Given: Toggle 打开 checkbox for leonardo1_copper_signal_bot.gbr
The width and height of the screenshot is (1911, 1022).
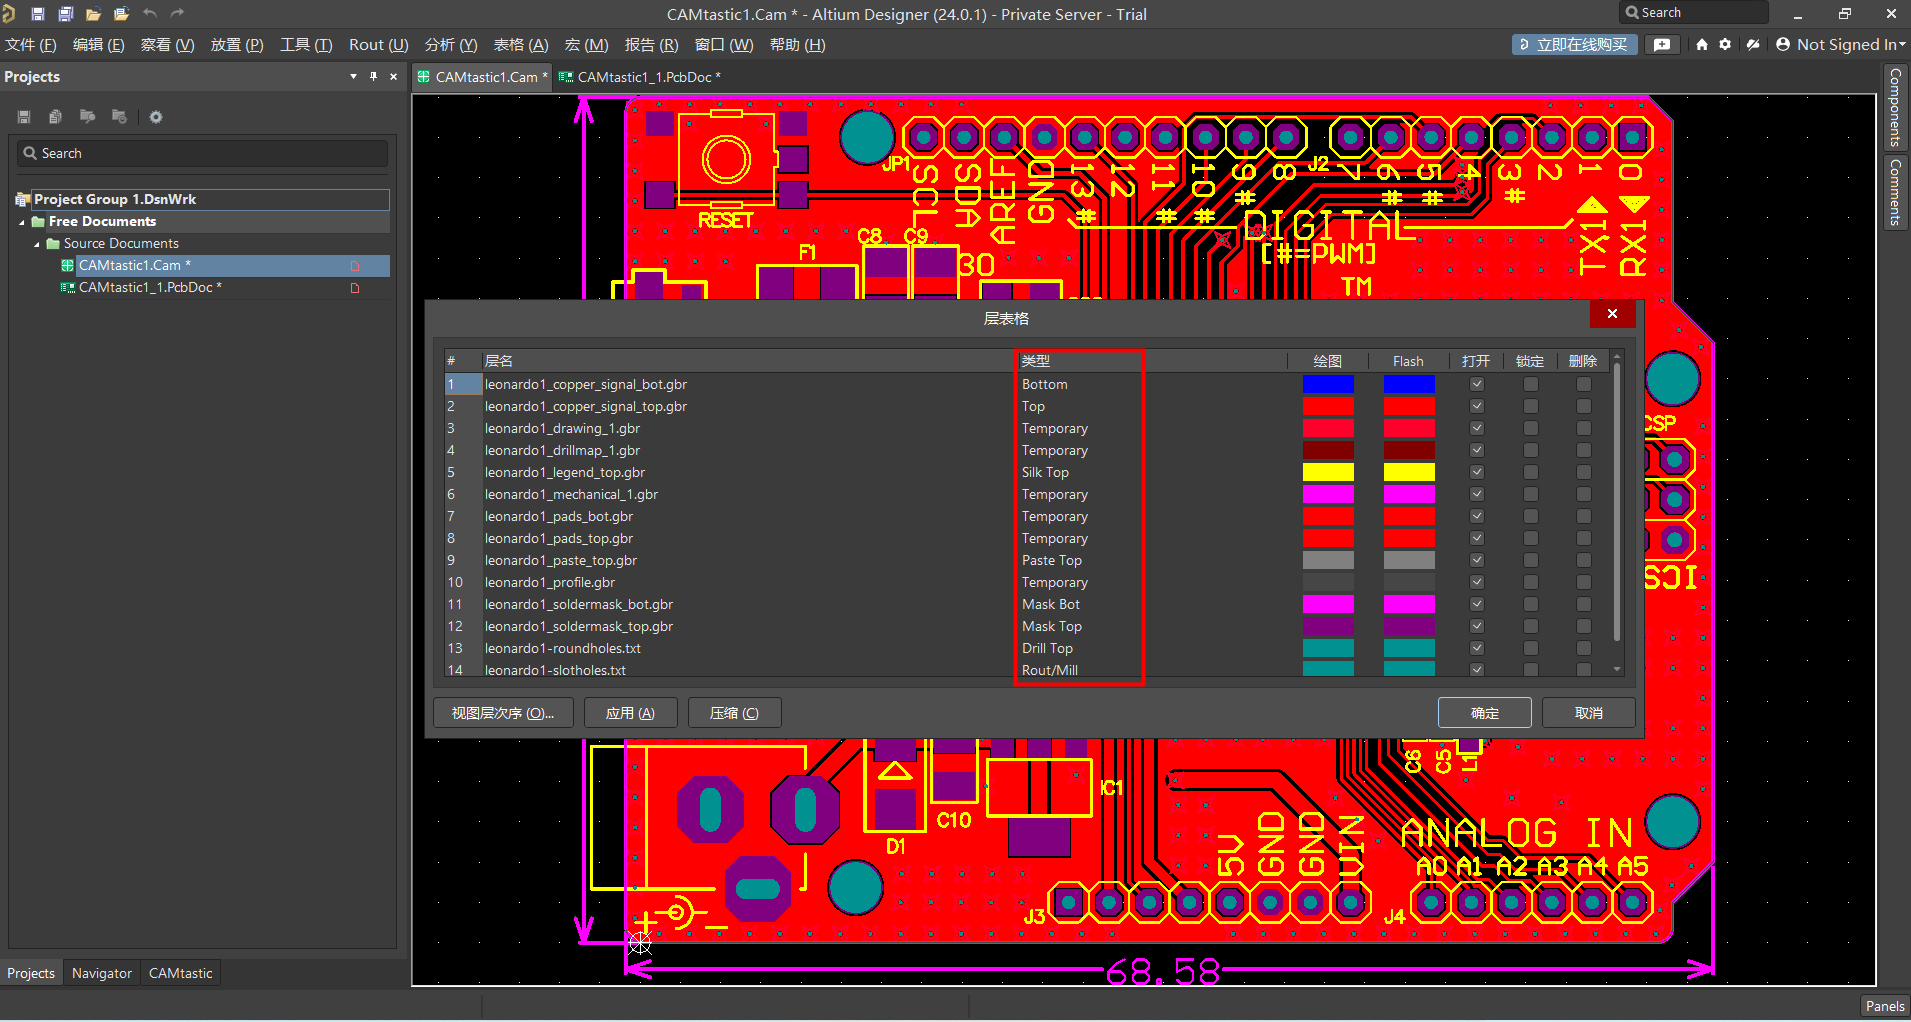Looking at the screenshot, I should point(1477,385).
